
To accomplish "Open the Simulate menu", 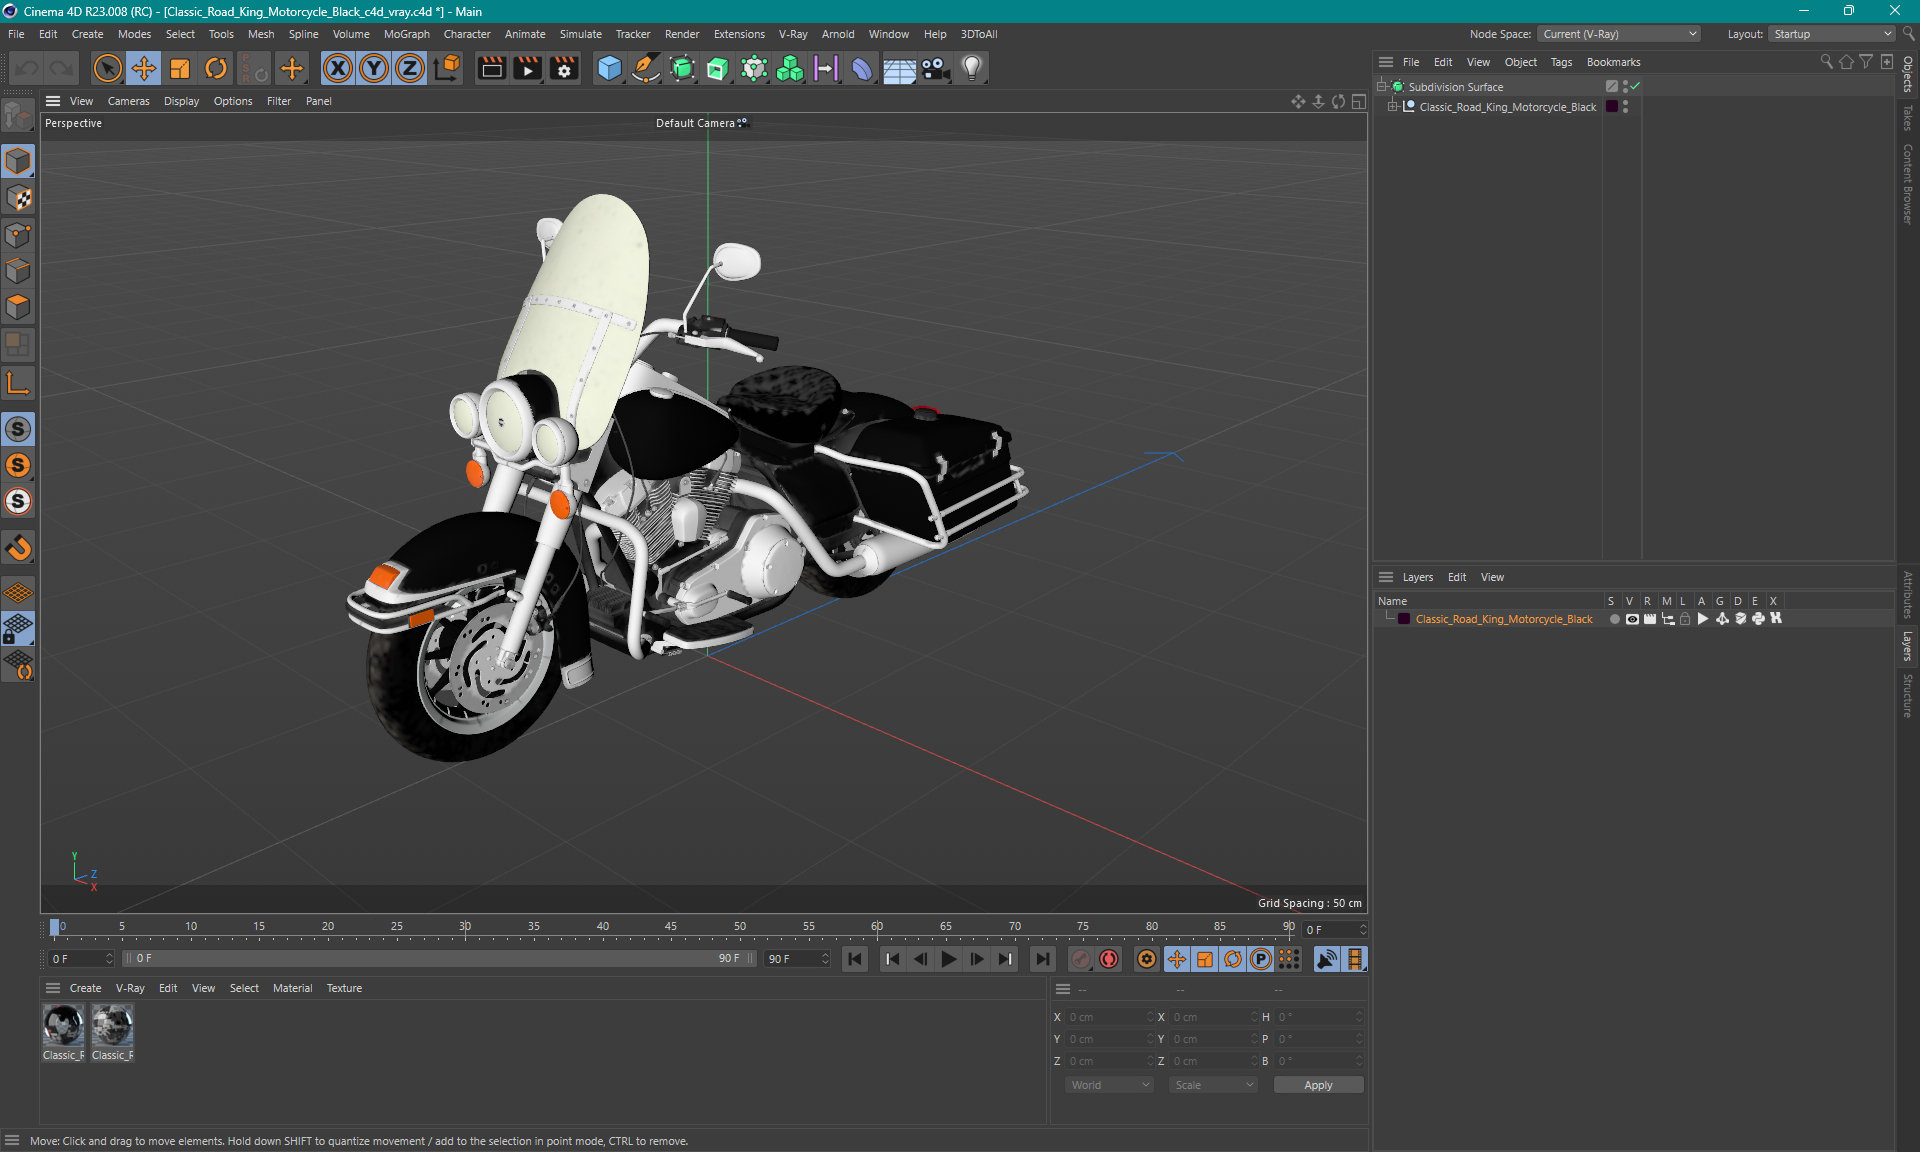I will coord(580,34).
